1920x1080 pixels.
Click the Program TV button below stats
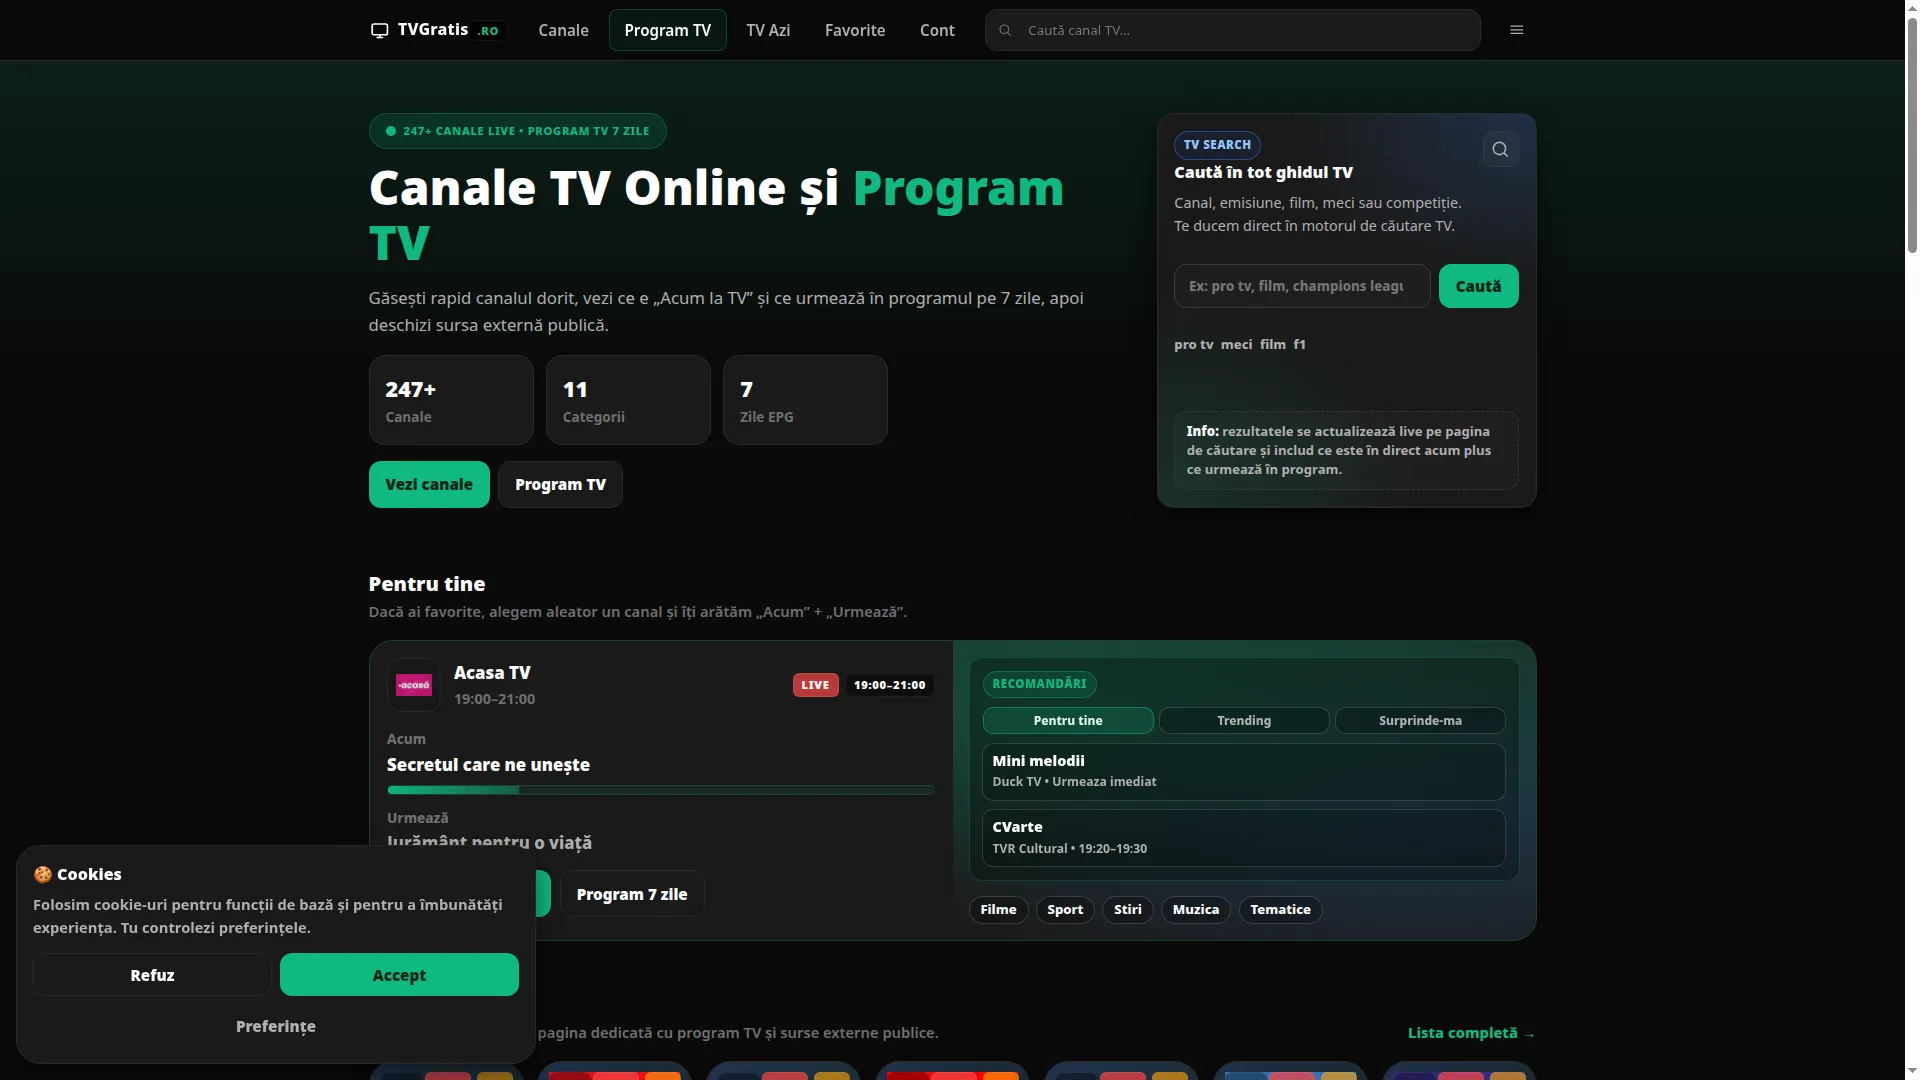pyautogui.click(x=560, y=484)
